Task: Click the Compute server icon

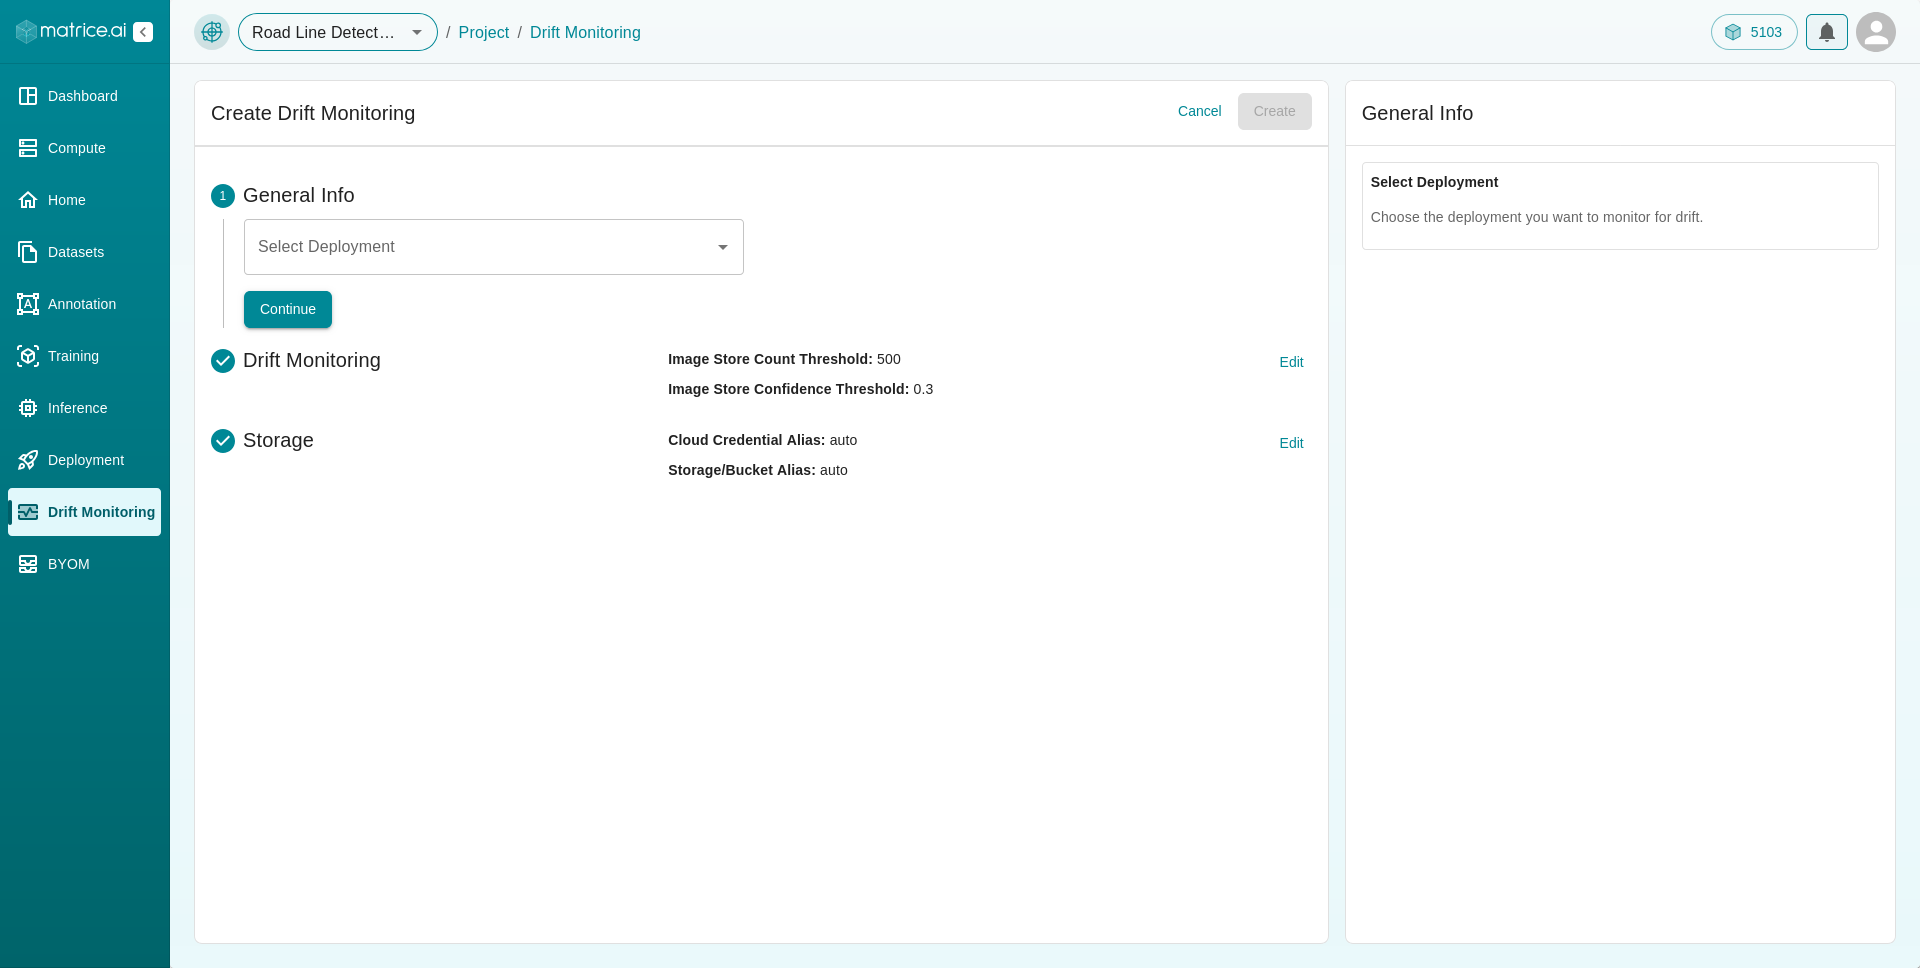Action: [x=28, y=148]
